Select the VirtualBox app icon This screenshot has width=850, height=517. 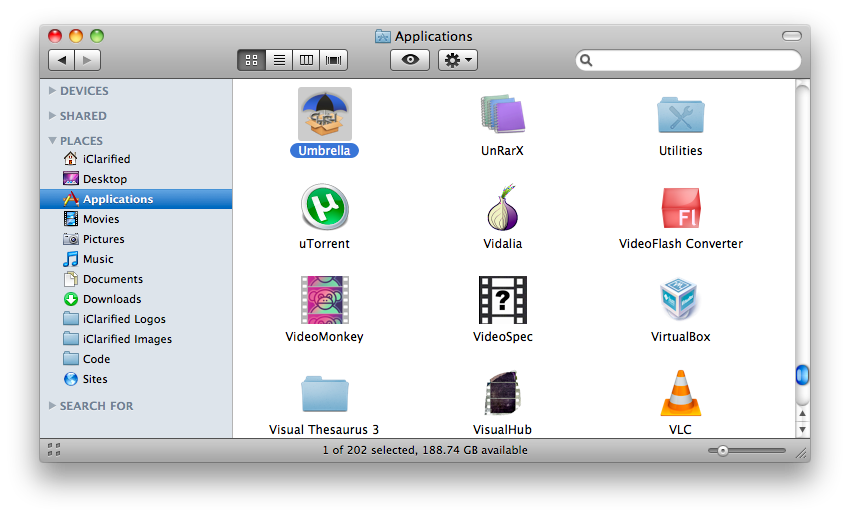point(680,300)
